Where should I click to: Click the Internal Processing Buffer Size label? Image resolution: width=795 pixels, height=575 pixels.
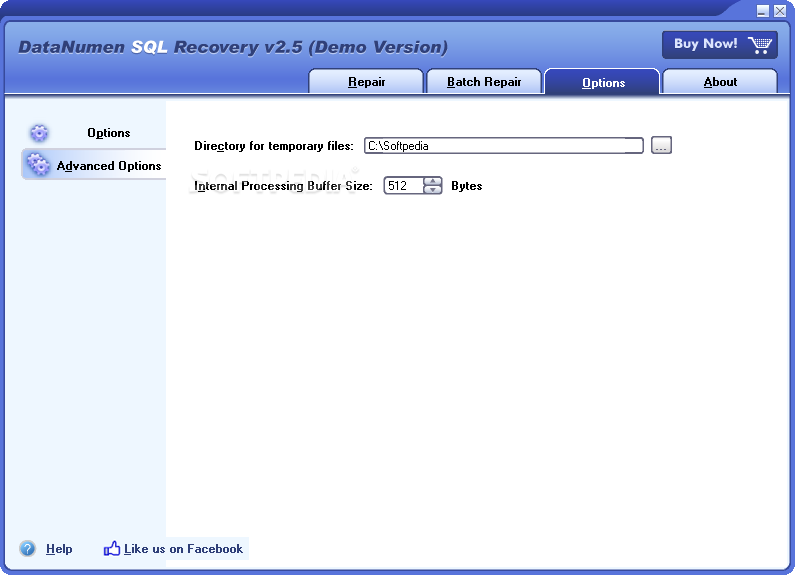(283, 186)
